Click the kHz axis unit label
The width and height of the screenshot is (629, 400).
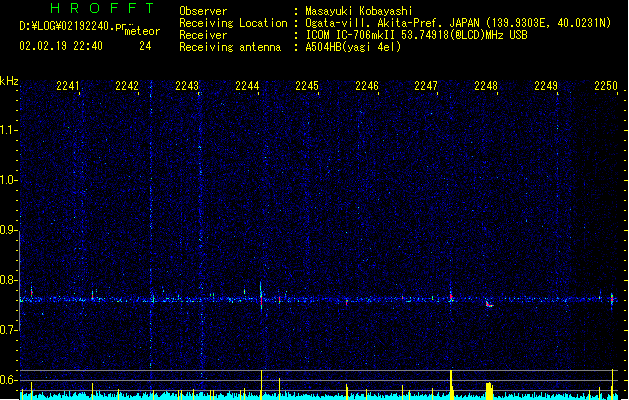(9, 81)
